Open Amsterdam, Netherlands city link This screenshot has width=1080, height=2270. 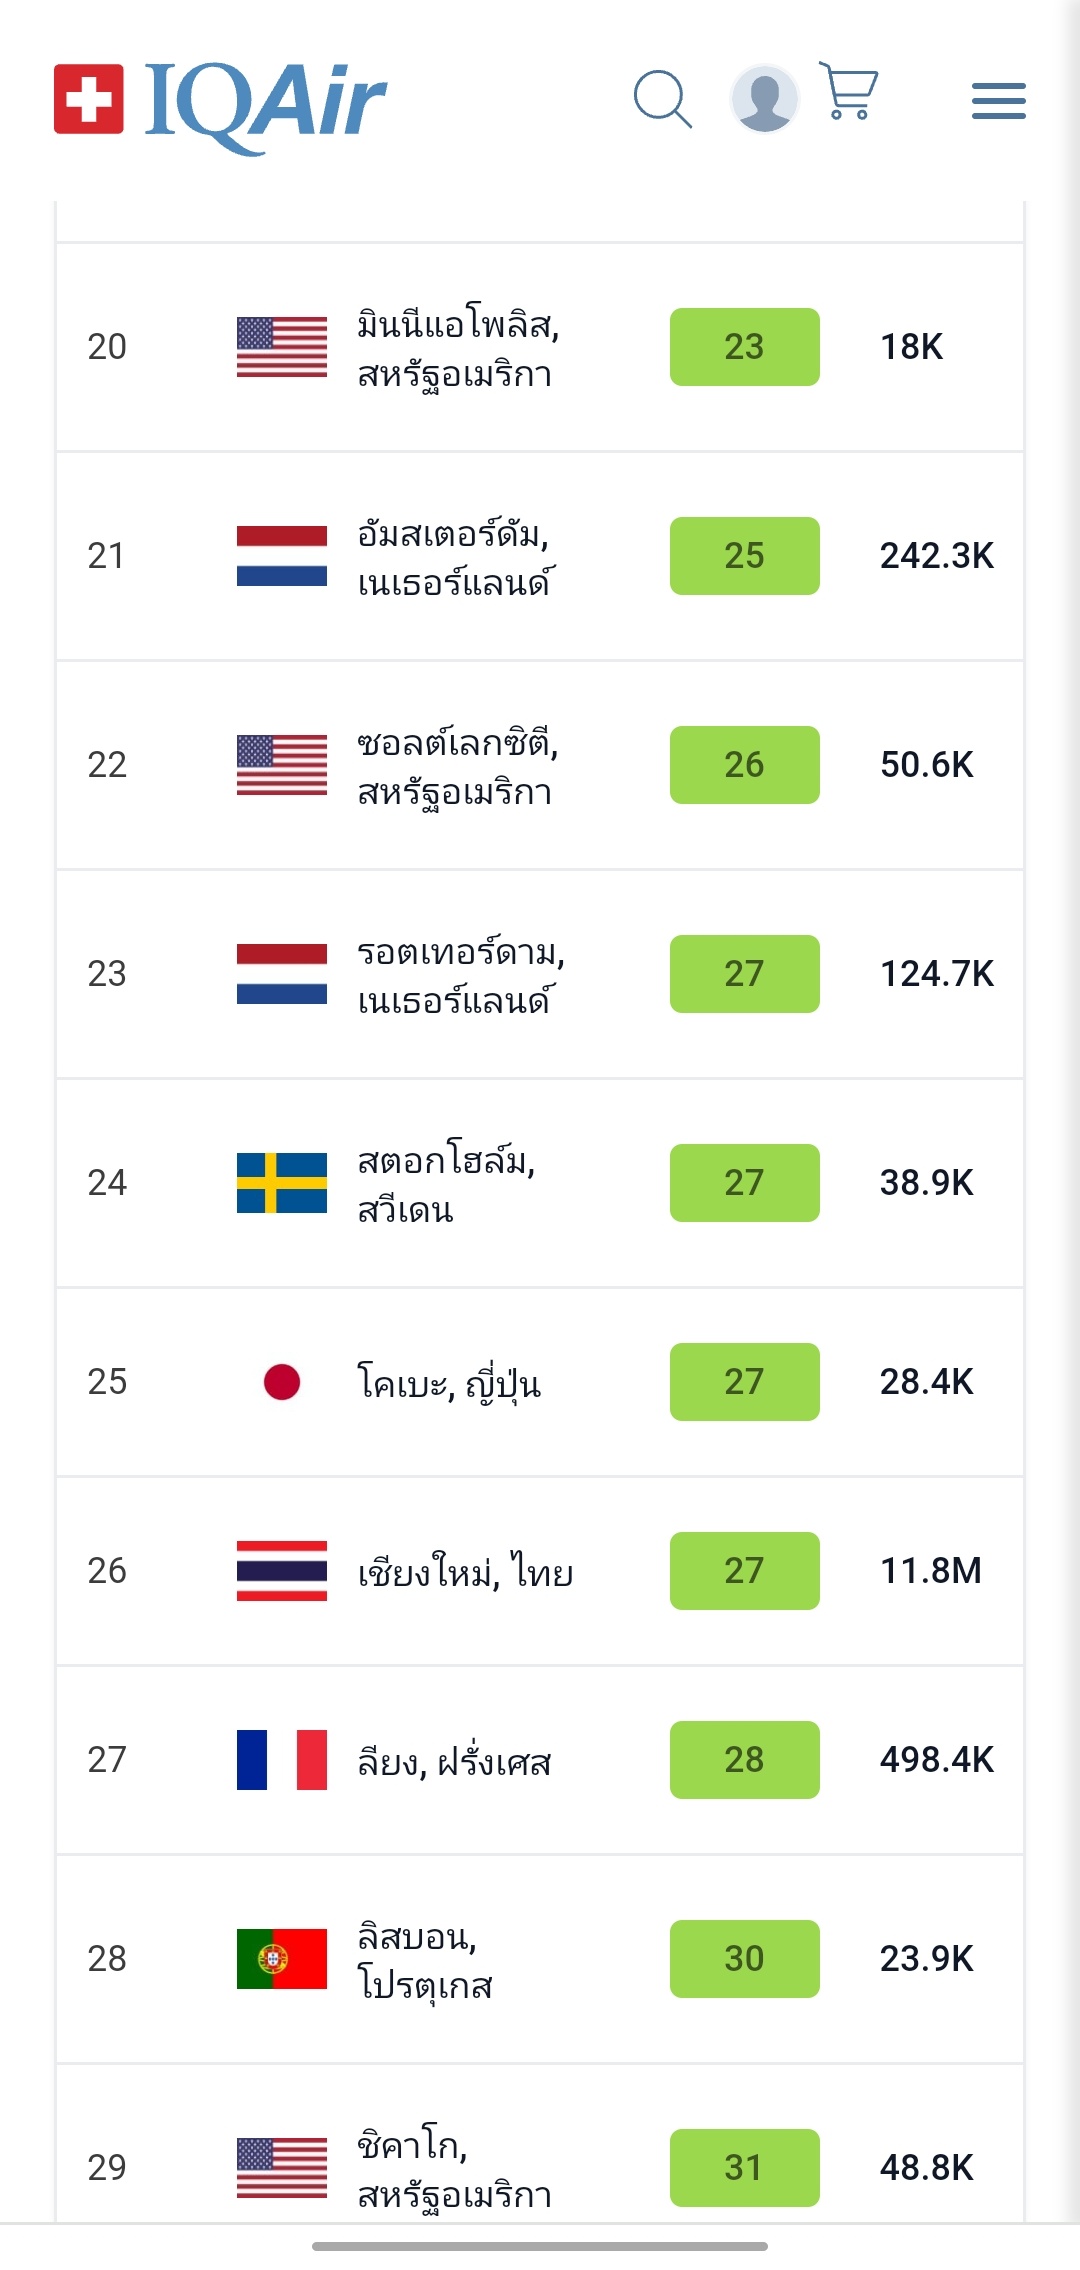click(x=455, y=558)
